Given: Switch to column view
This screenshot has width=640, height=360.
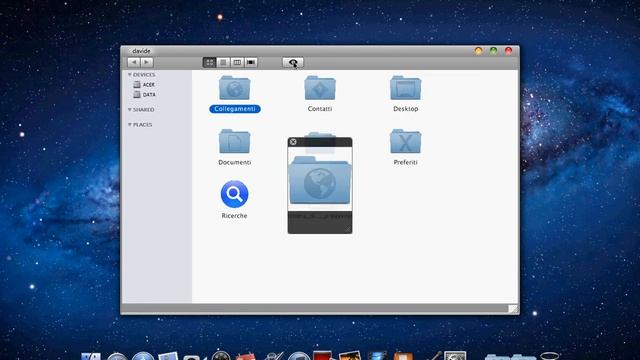Looking at the screenshot, I should pos(237,62).
